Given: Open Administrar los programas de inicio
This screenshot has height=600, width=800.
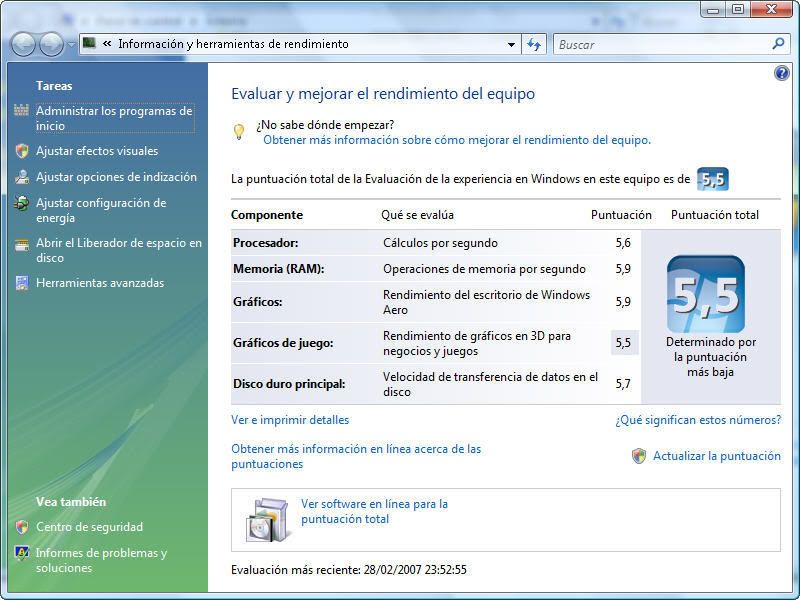Looking at the screenshot, I should [114, 118].
